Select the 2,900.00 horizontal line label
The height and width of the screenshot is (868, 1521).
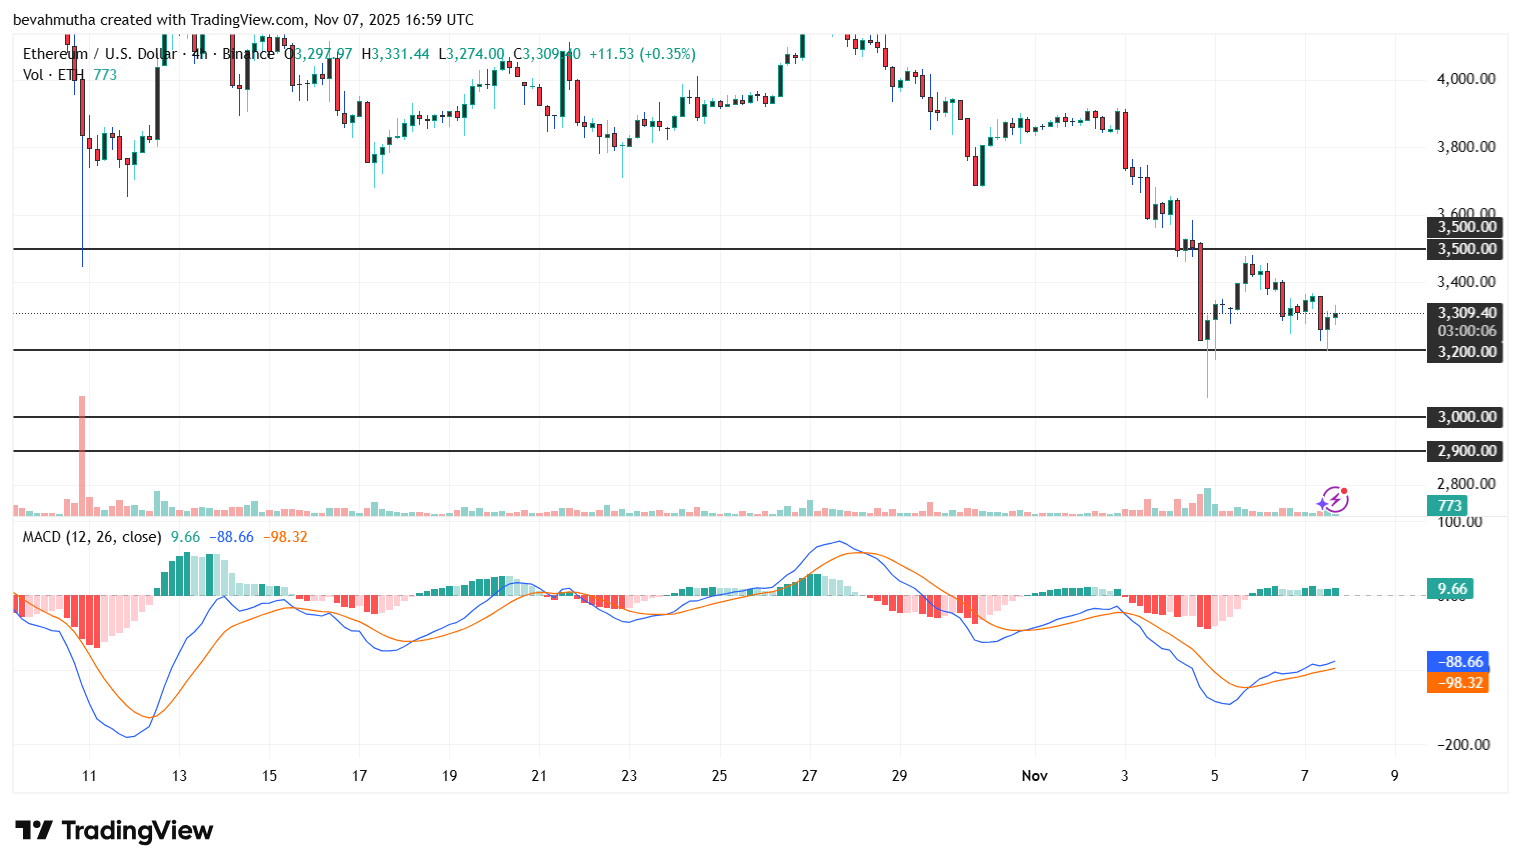click(1466, 451)
